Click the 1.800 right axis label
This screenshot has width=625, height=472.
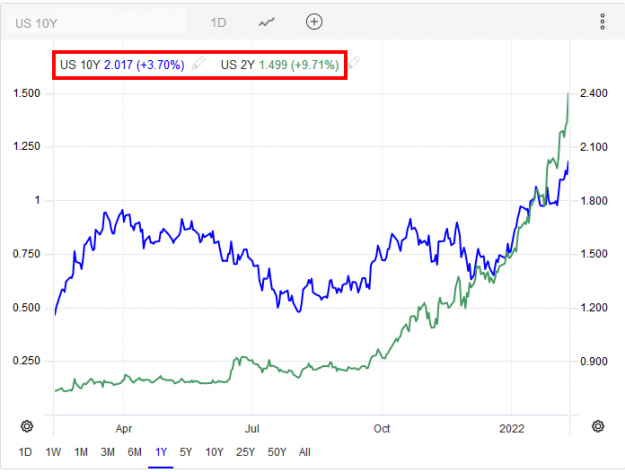[594, 201]
